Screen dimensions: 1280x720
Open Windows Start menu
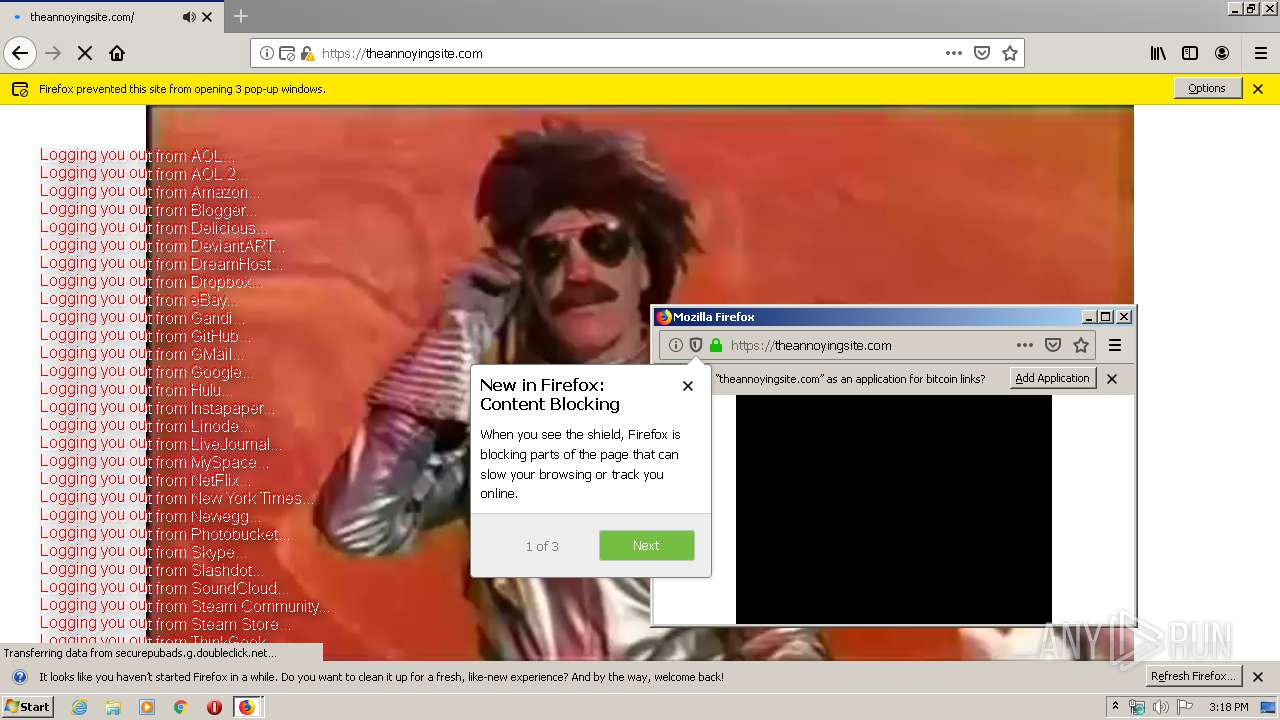[x=28, y=706]
